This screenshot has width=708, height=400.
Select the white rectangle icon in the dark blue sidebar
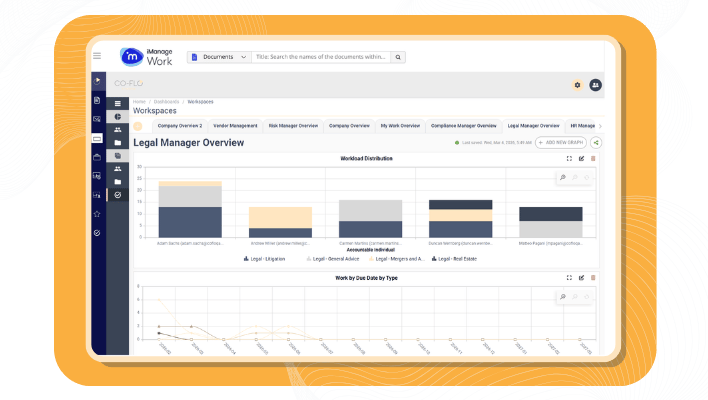click(97, 139)
